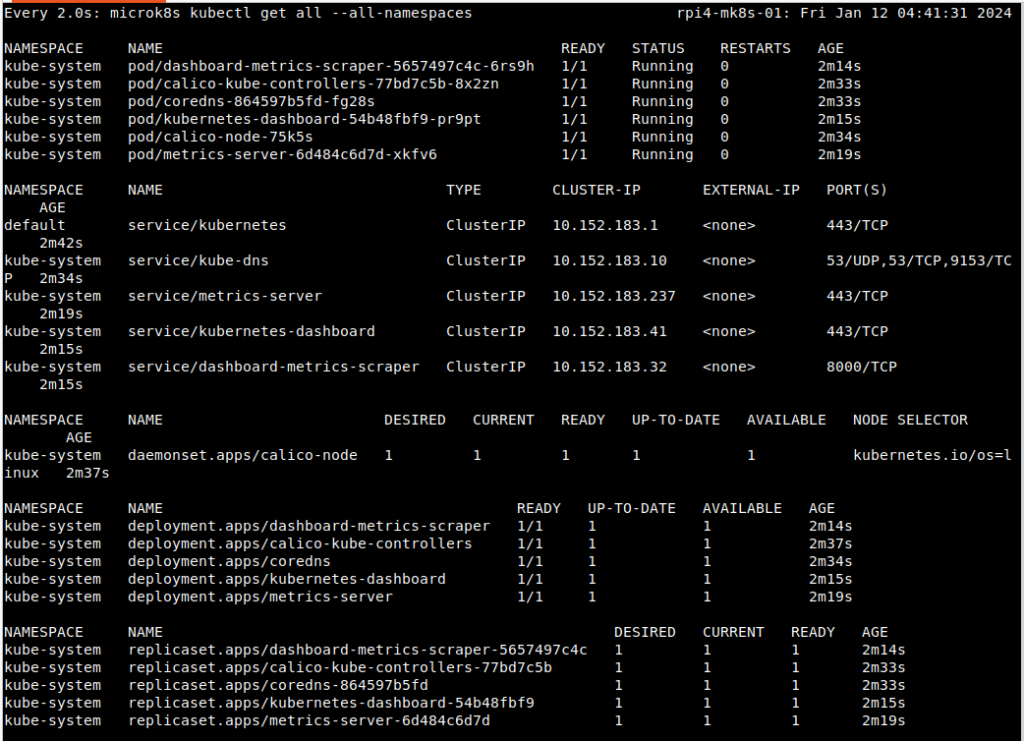Select deployment.apps/dashboard-metrics-scraper

308,526
